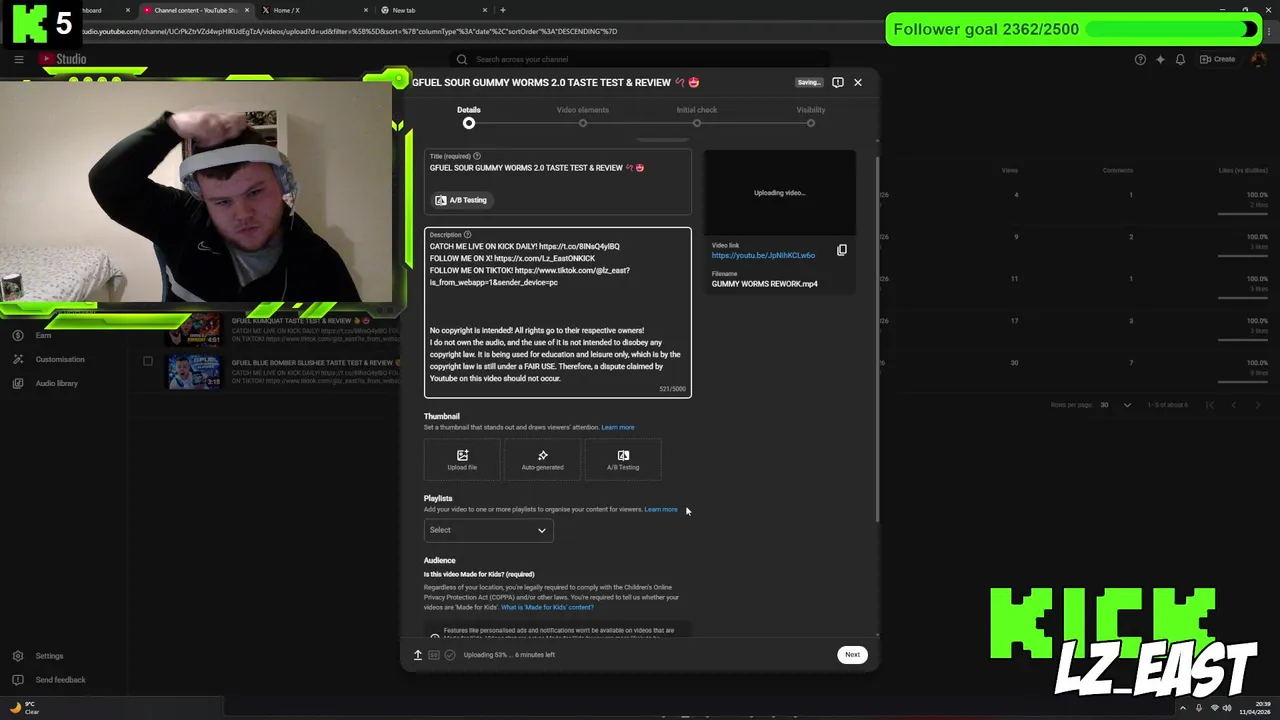Click the network icon in the system tray
Image resolution: width=1280 pixels, height=720 pixels.
pyautogui.click(x=1213, y=708)
